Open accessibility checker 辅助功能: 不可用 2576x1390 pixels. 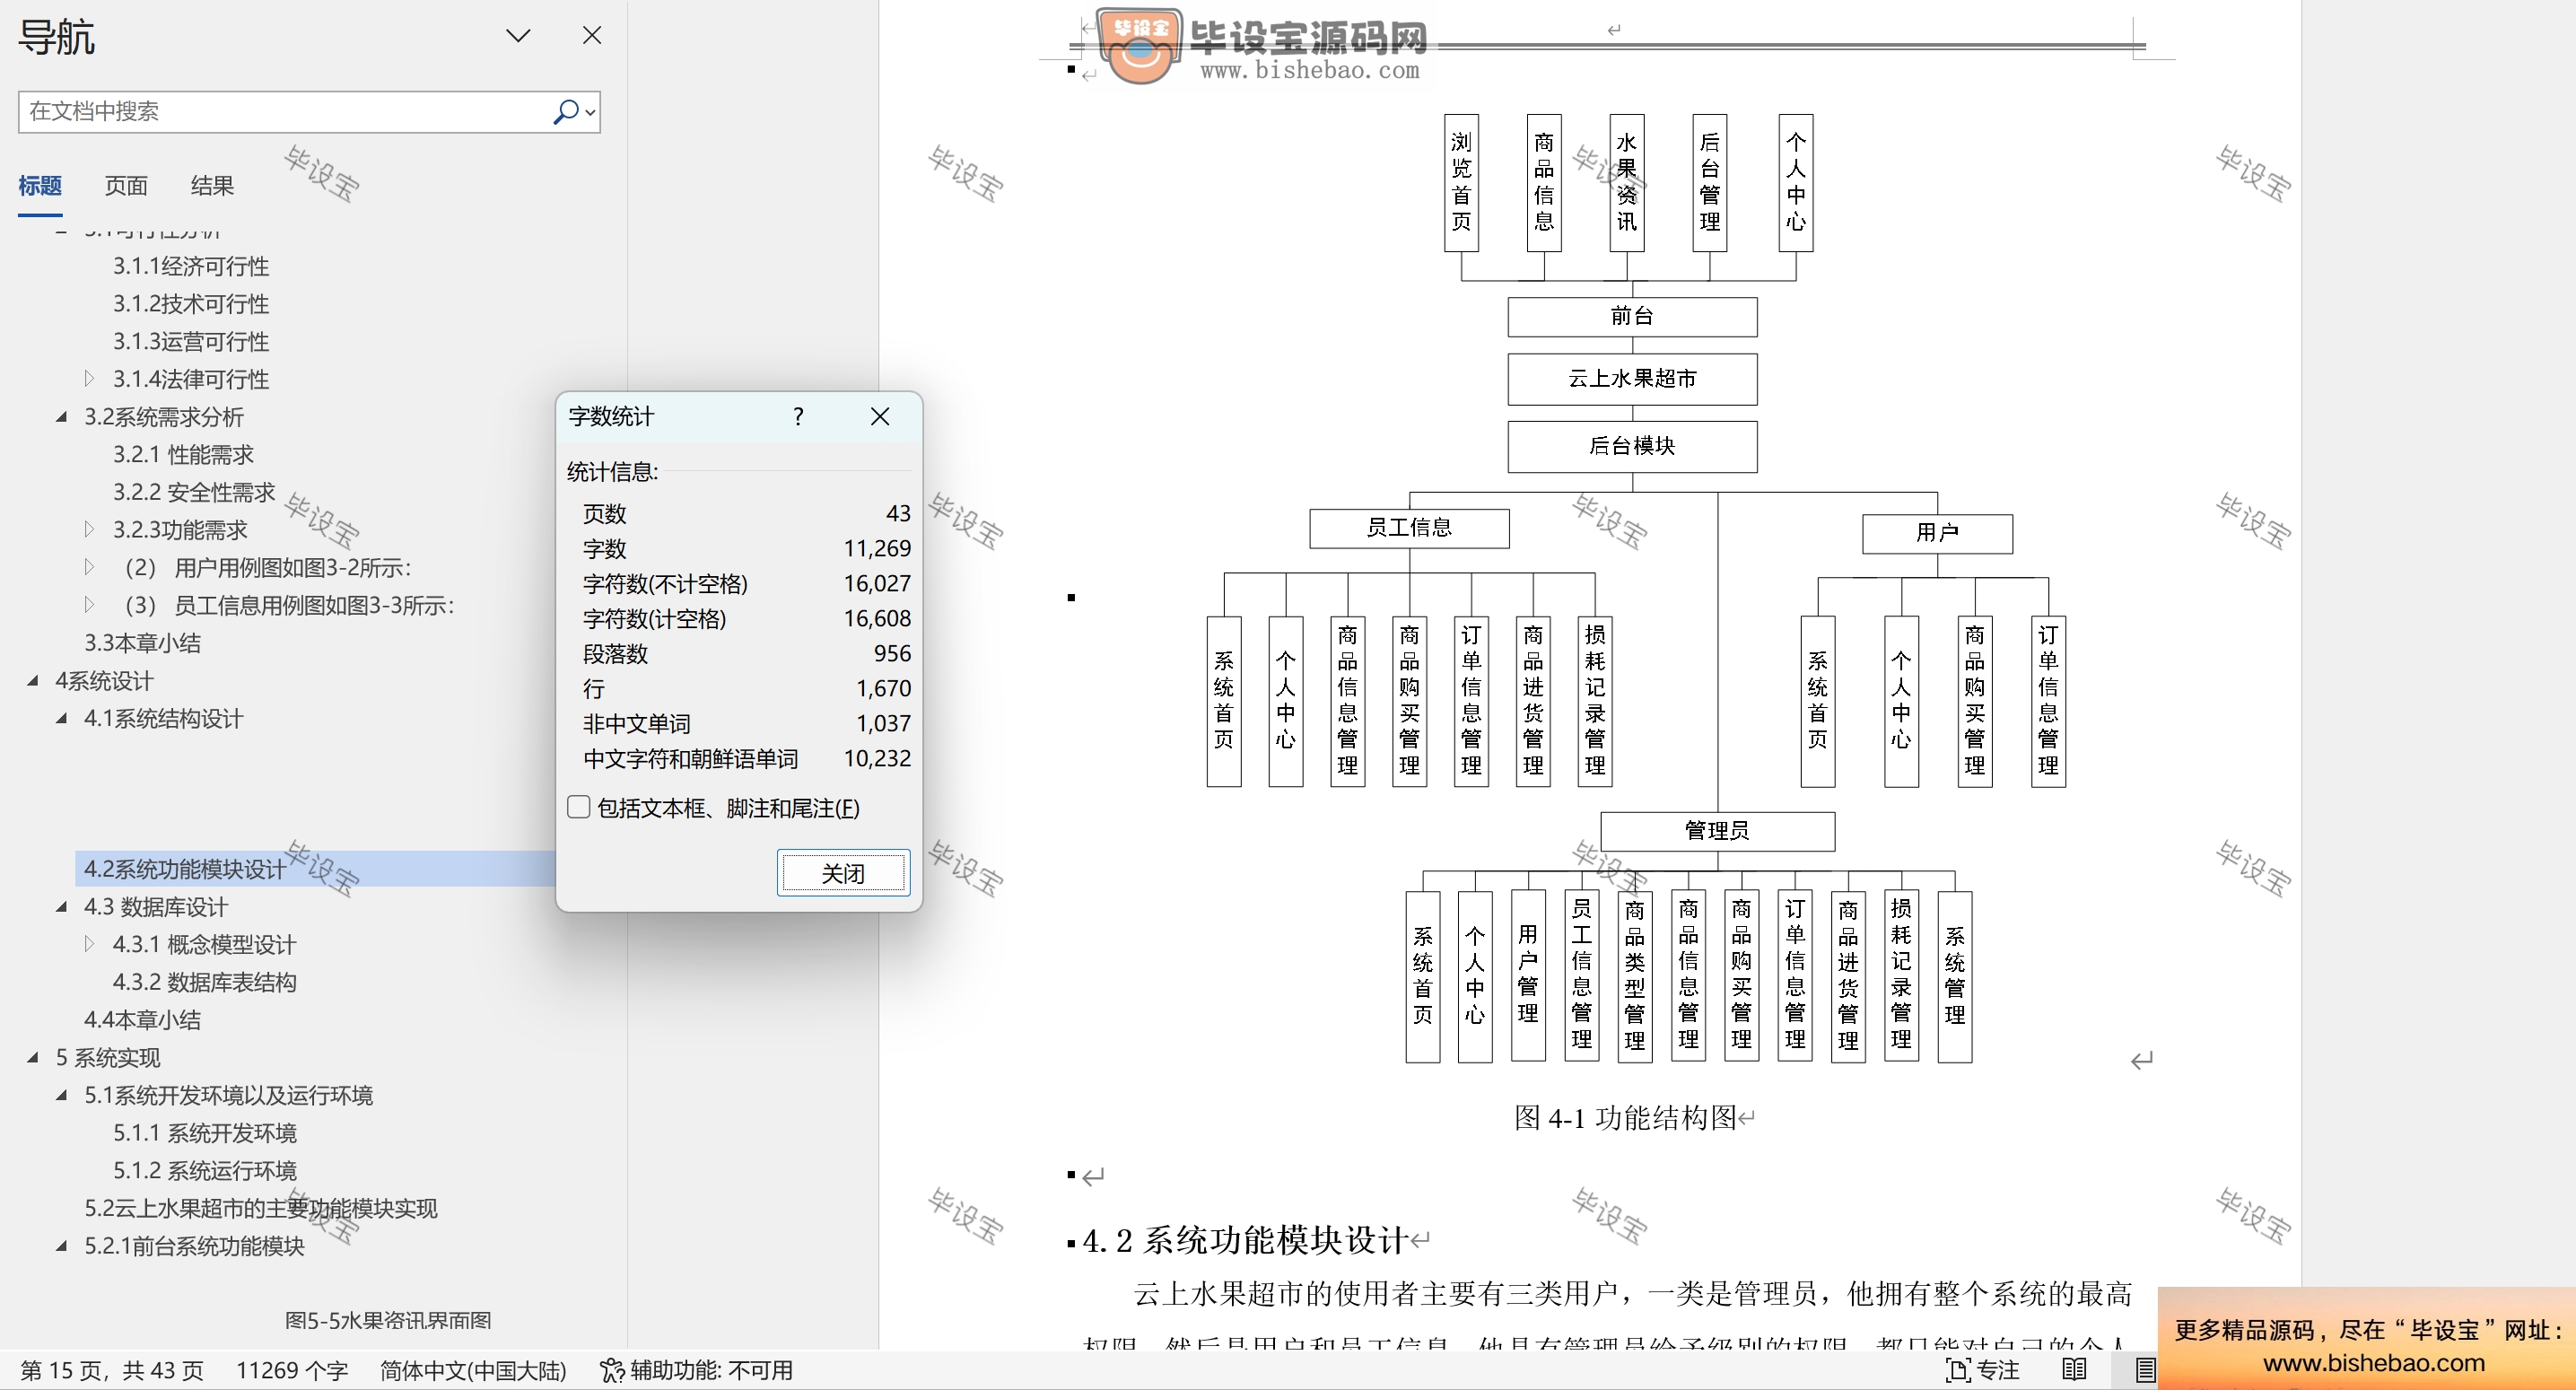click(x=696, y=1370)
